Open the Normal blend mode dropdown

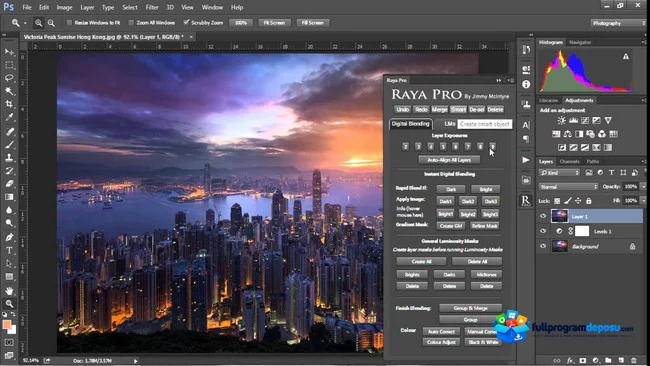(x=568, y=187)
